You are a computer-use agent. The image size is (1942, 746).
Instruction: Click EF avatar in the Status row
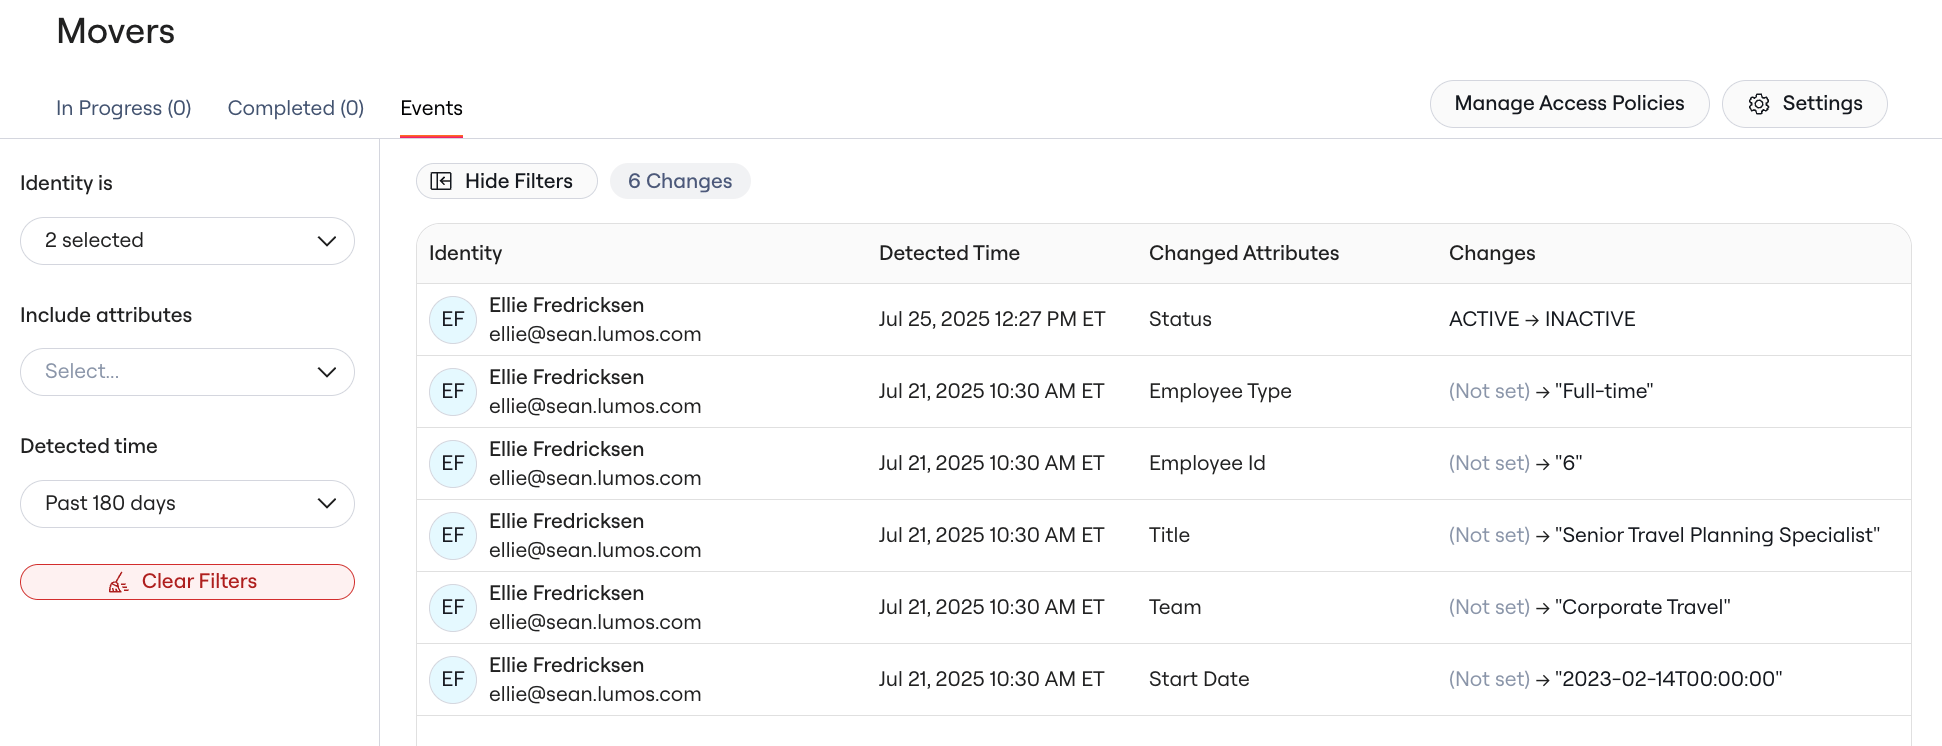(453, 319)
